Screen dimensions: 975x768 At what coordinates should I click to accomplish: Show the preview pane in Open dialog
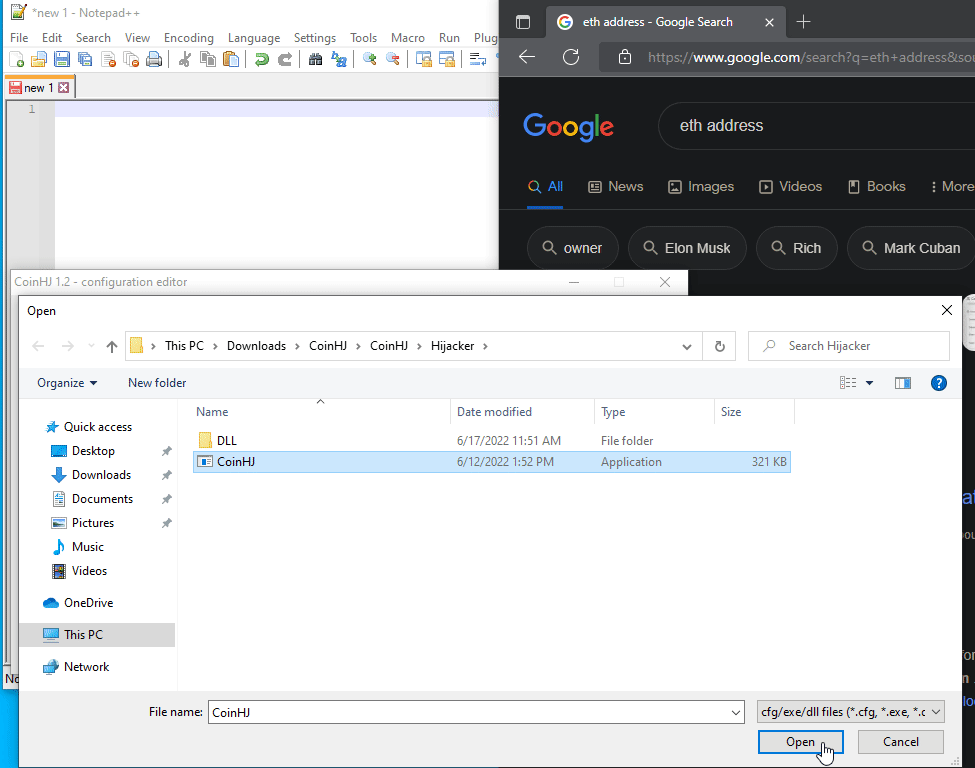click(903, 383)
